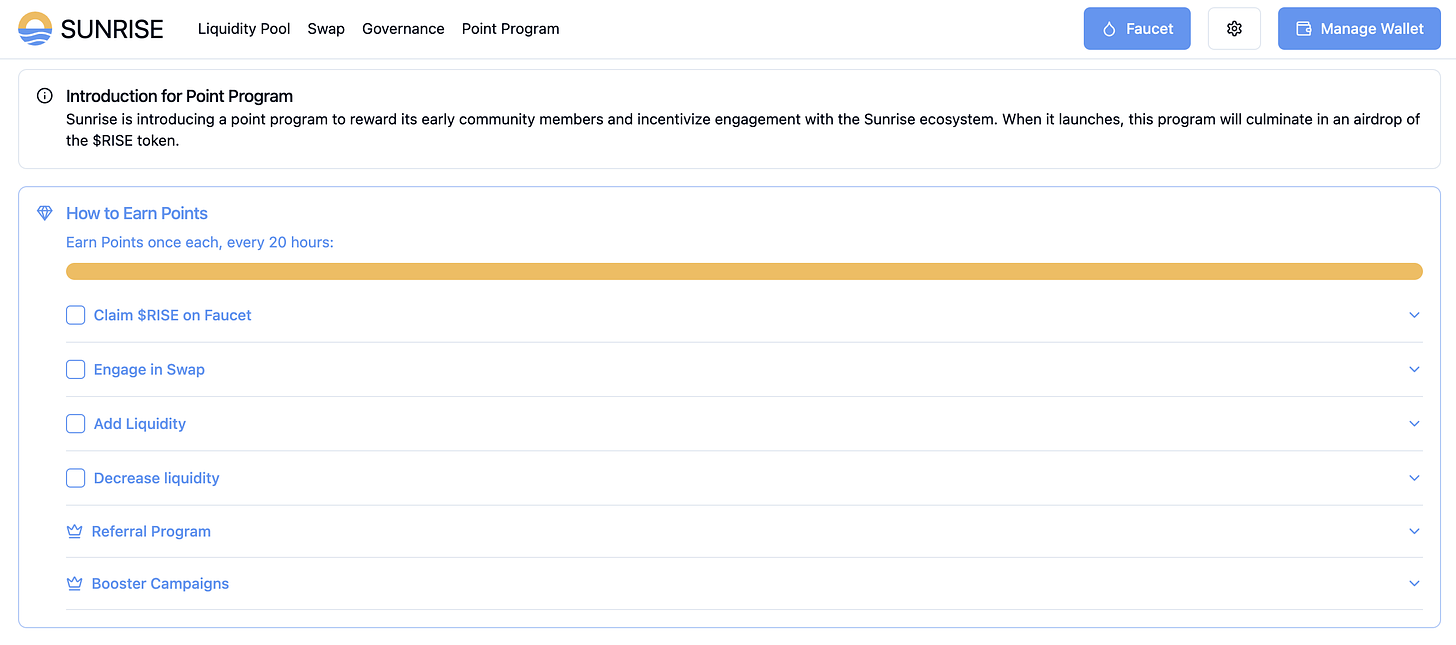Go to the Governance page
Image resolution: width=1456 pixels, height=645 pixels.
(403, 29)
